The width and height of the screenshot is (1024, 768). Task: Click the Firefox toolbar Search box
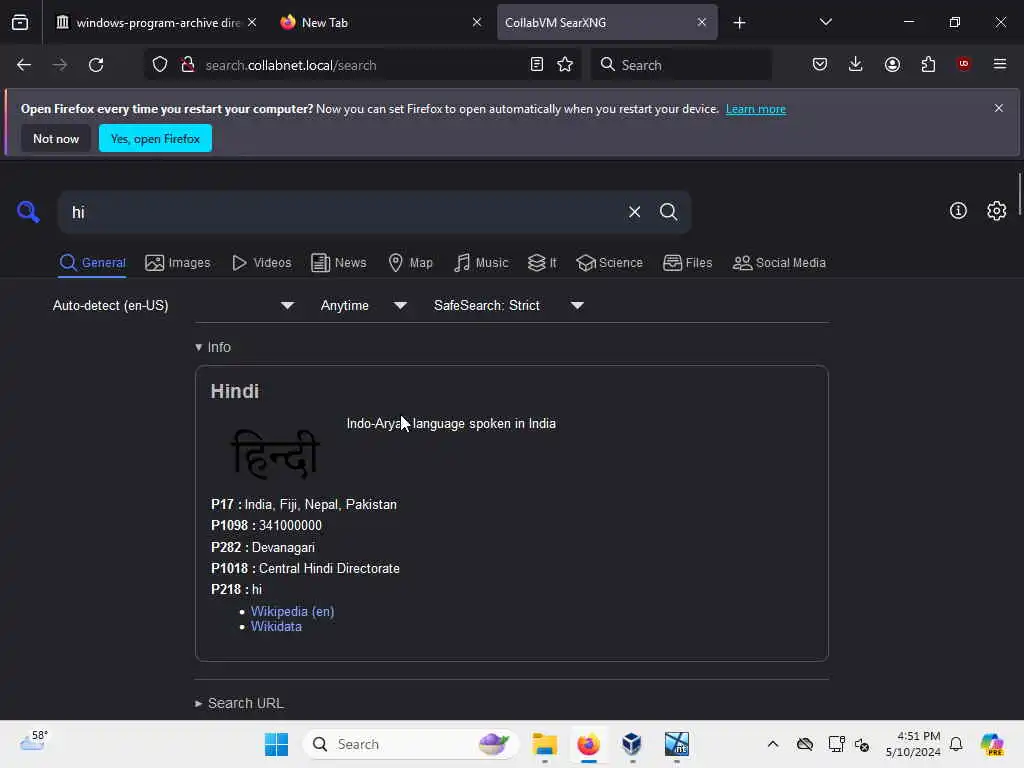[681, 65]
